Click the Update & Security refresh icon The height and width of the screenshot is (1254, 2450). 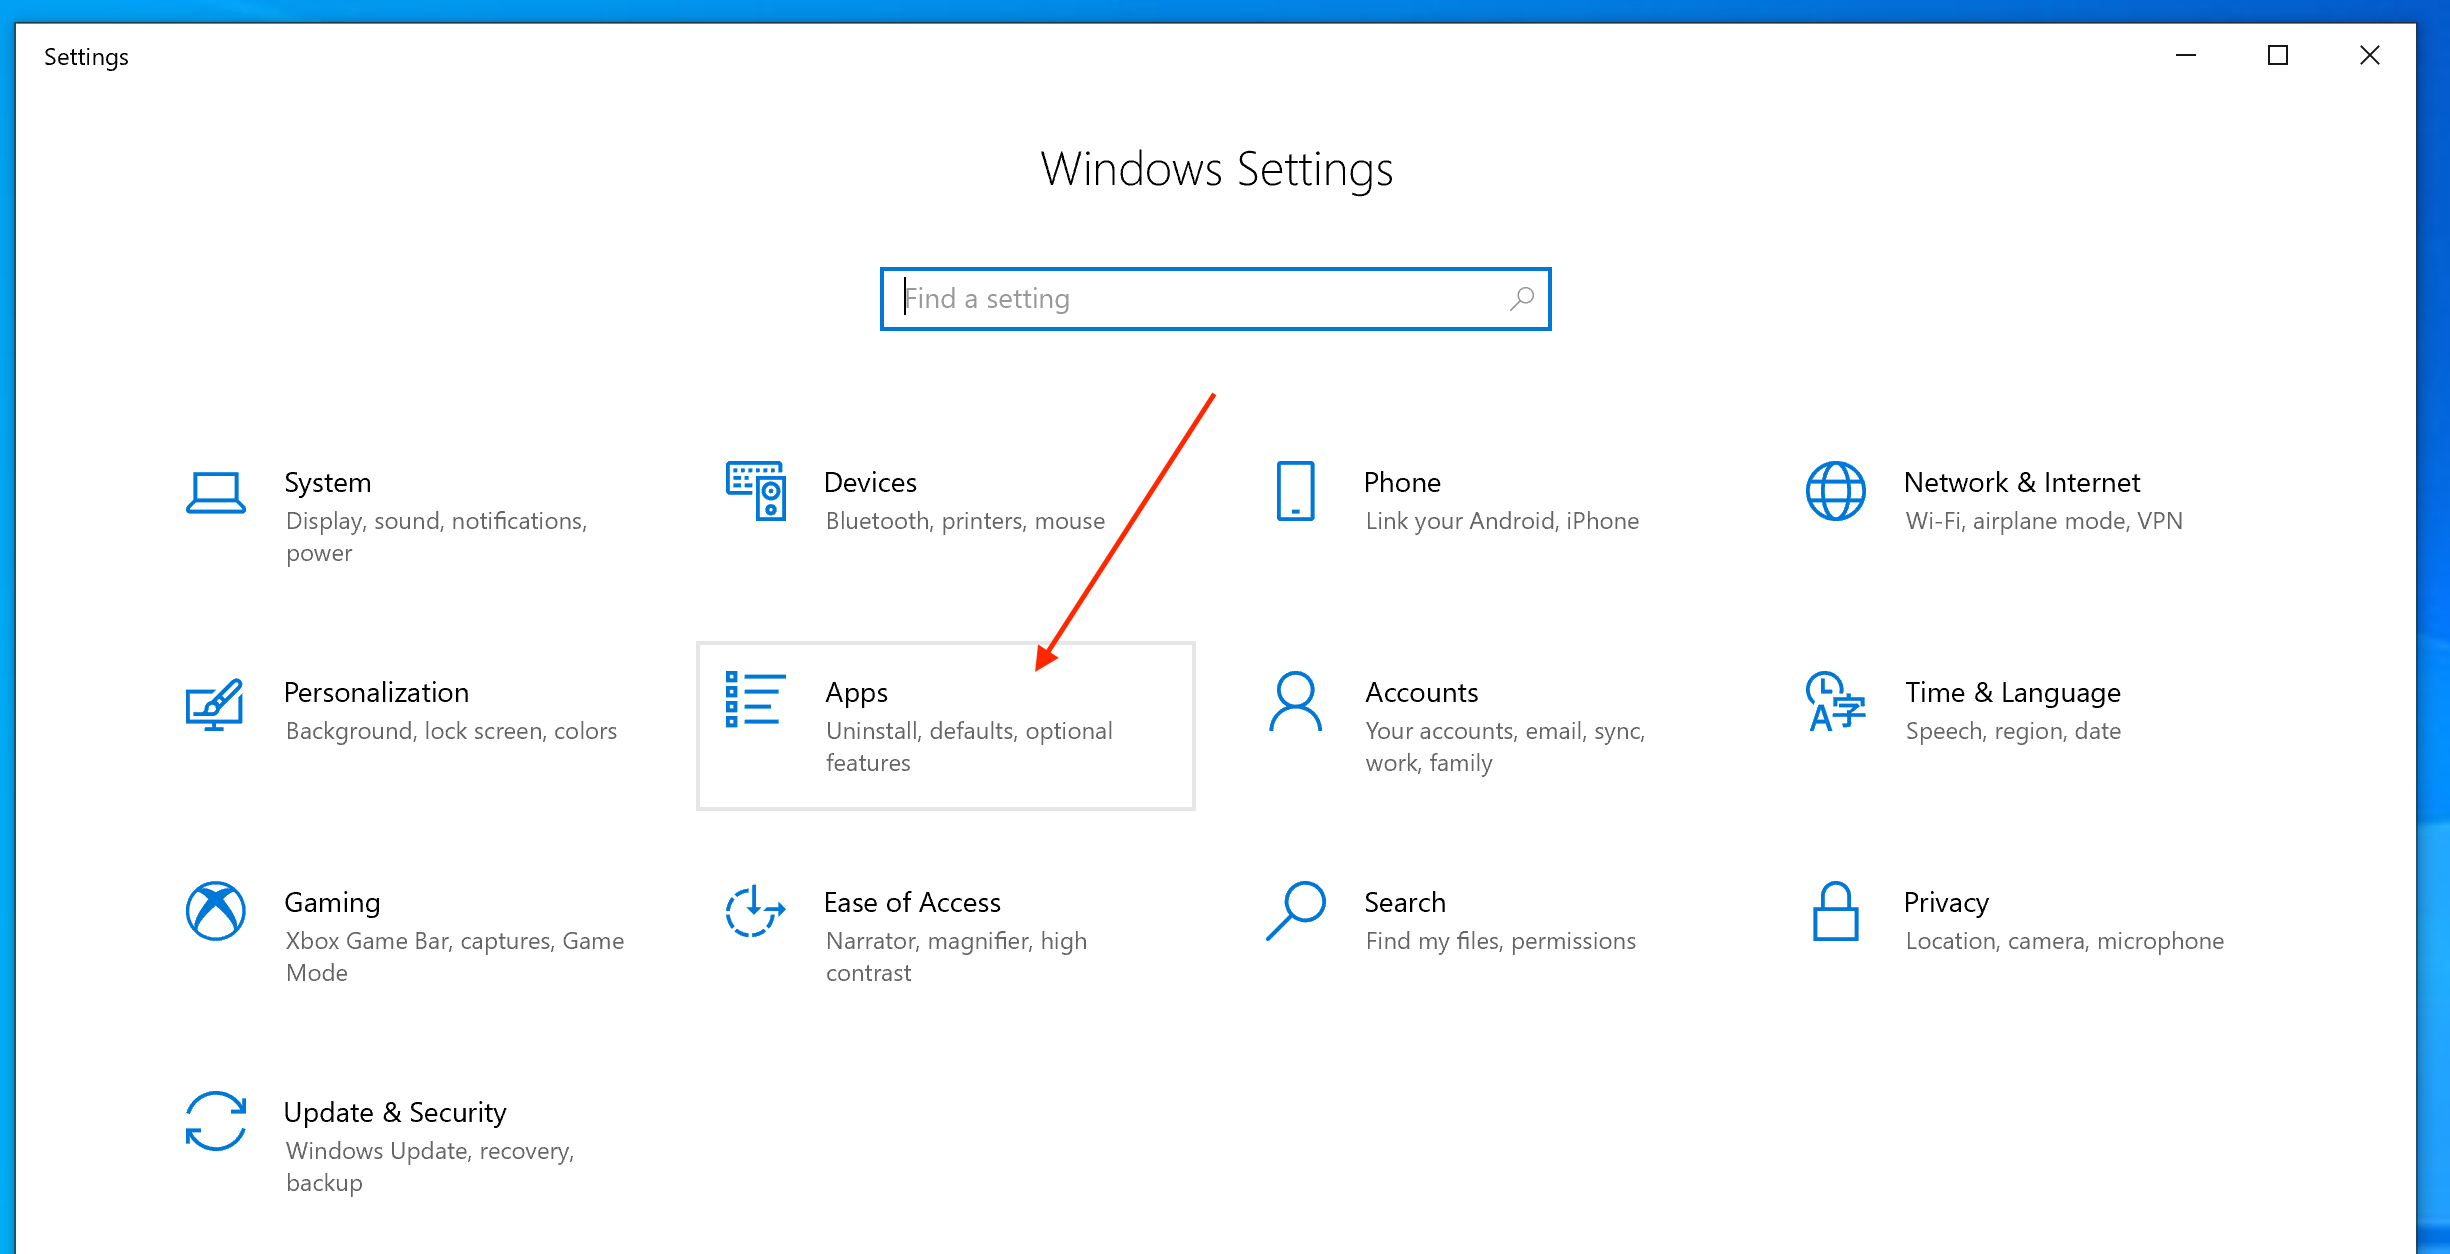215,1121
